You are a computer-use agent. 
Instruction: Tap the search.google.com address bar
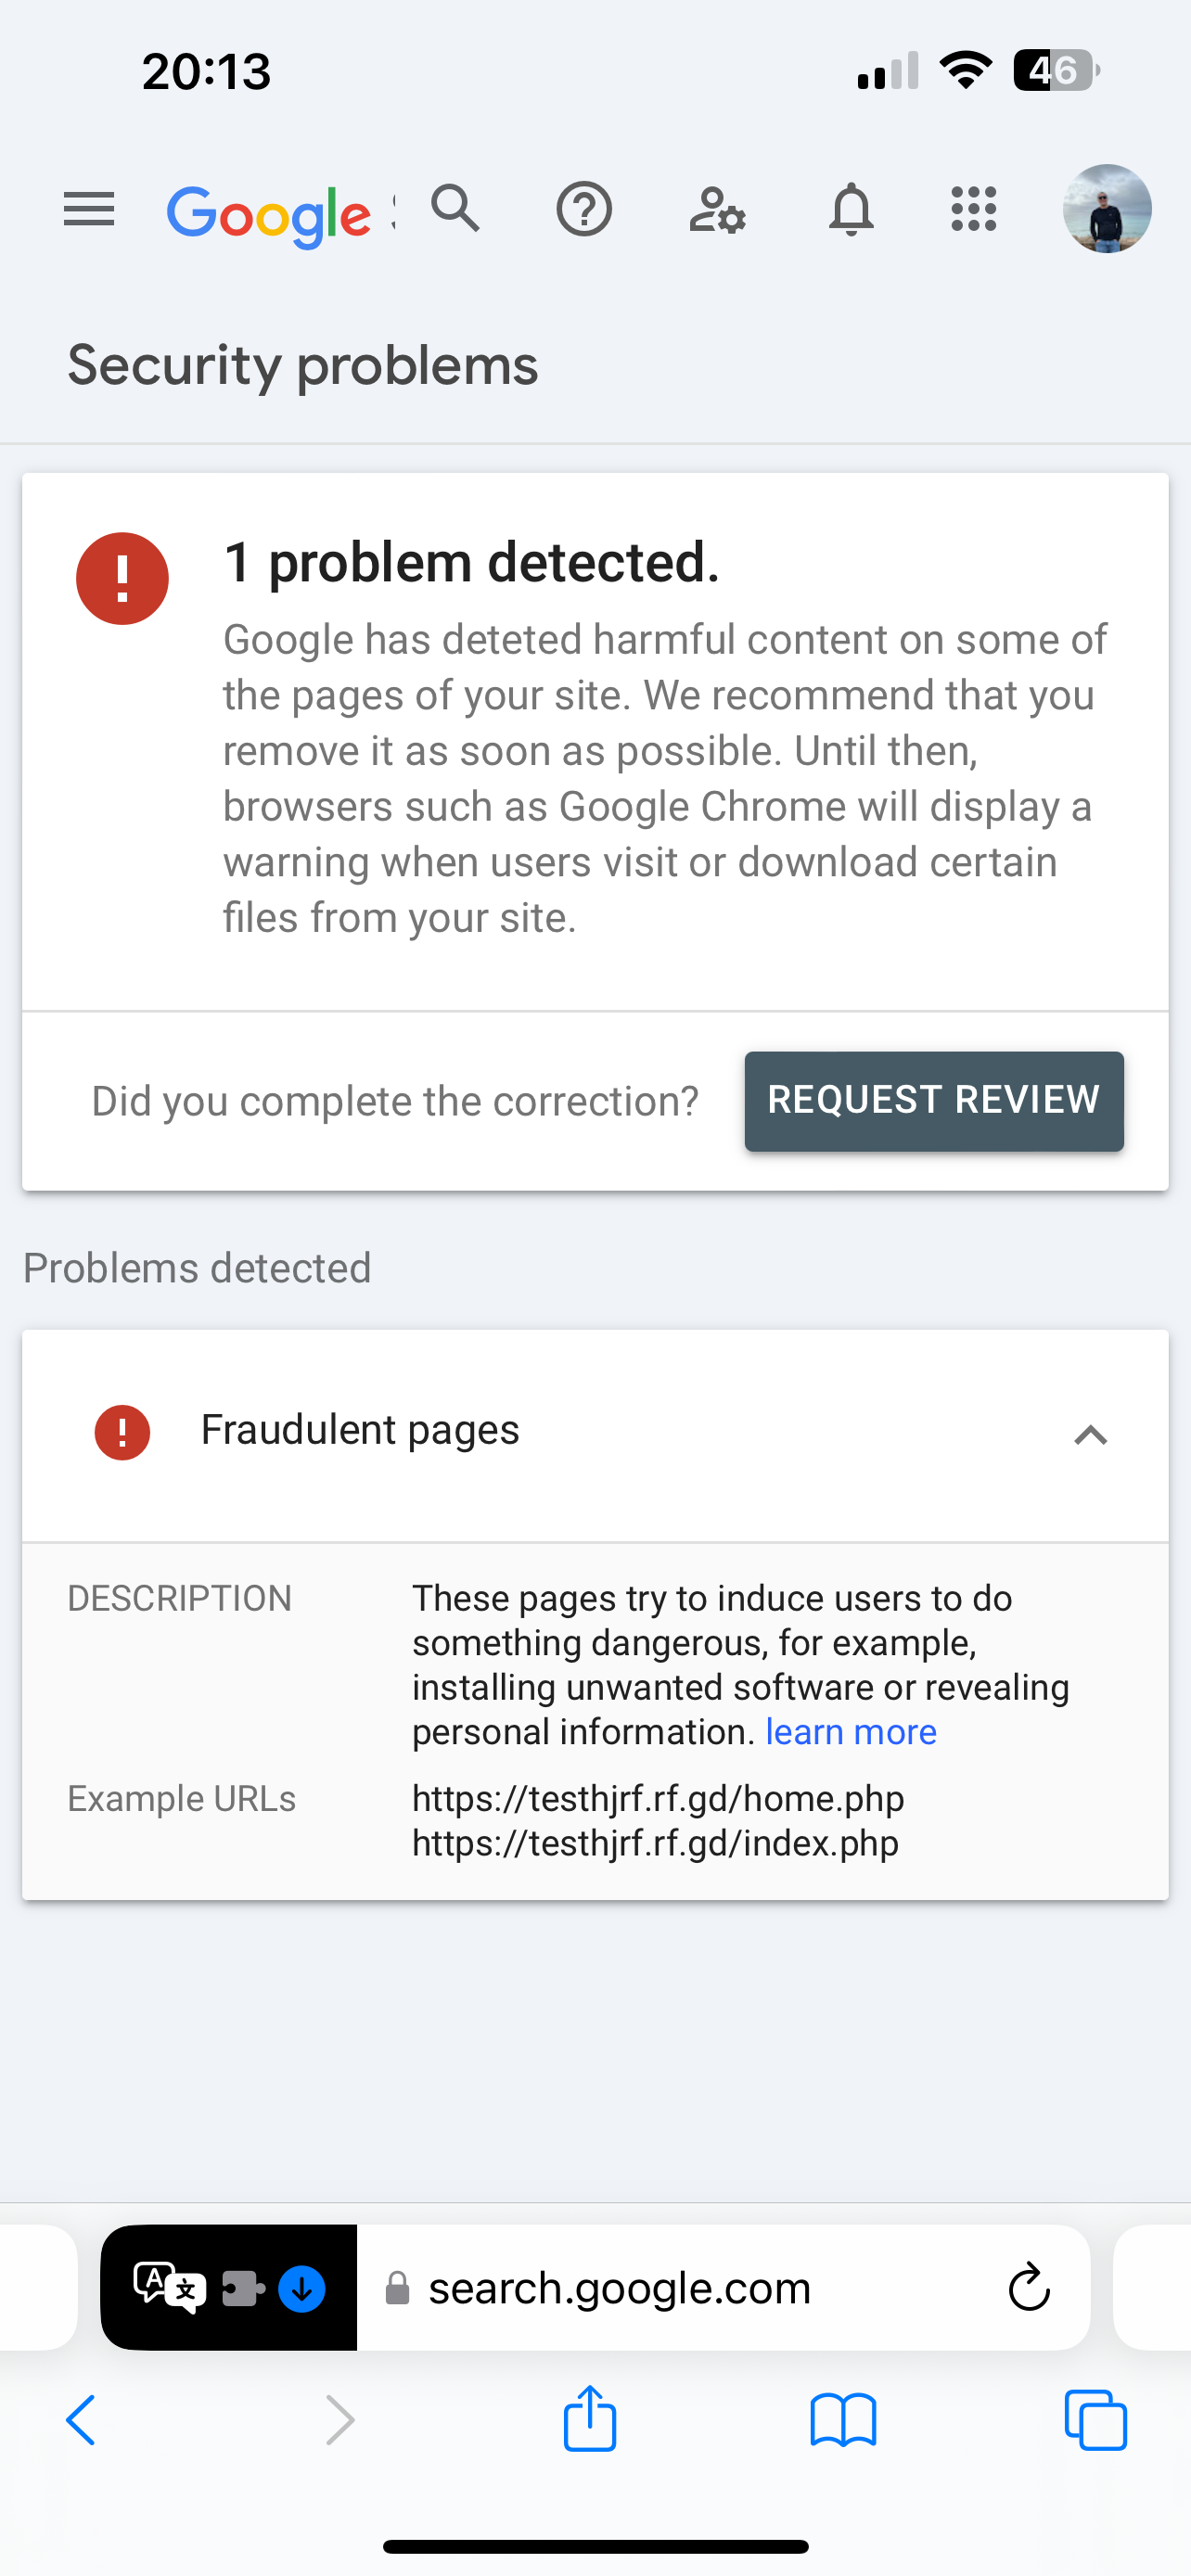pyautogui.click(x=620, y=2288)
